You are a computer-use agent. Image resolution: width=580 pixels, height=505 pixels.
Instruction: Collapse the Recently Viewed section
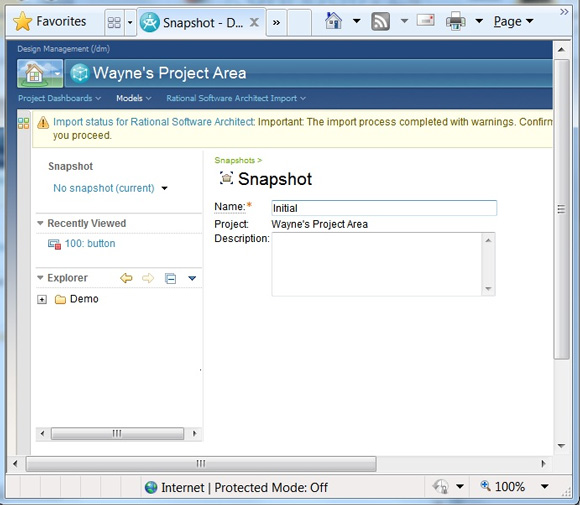(40, 223)
